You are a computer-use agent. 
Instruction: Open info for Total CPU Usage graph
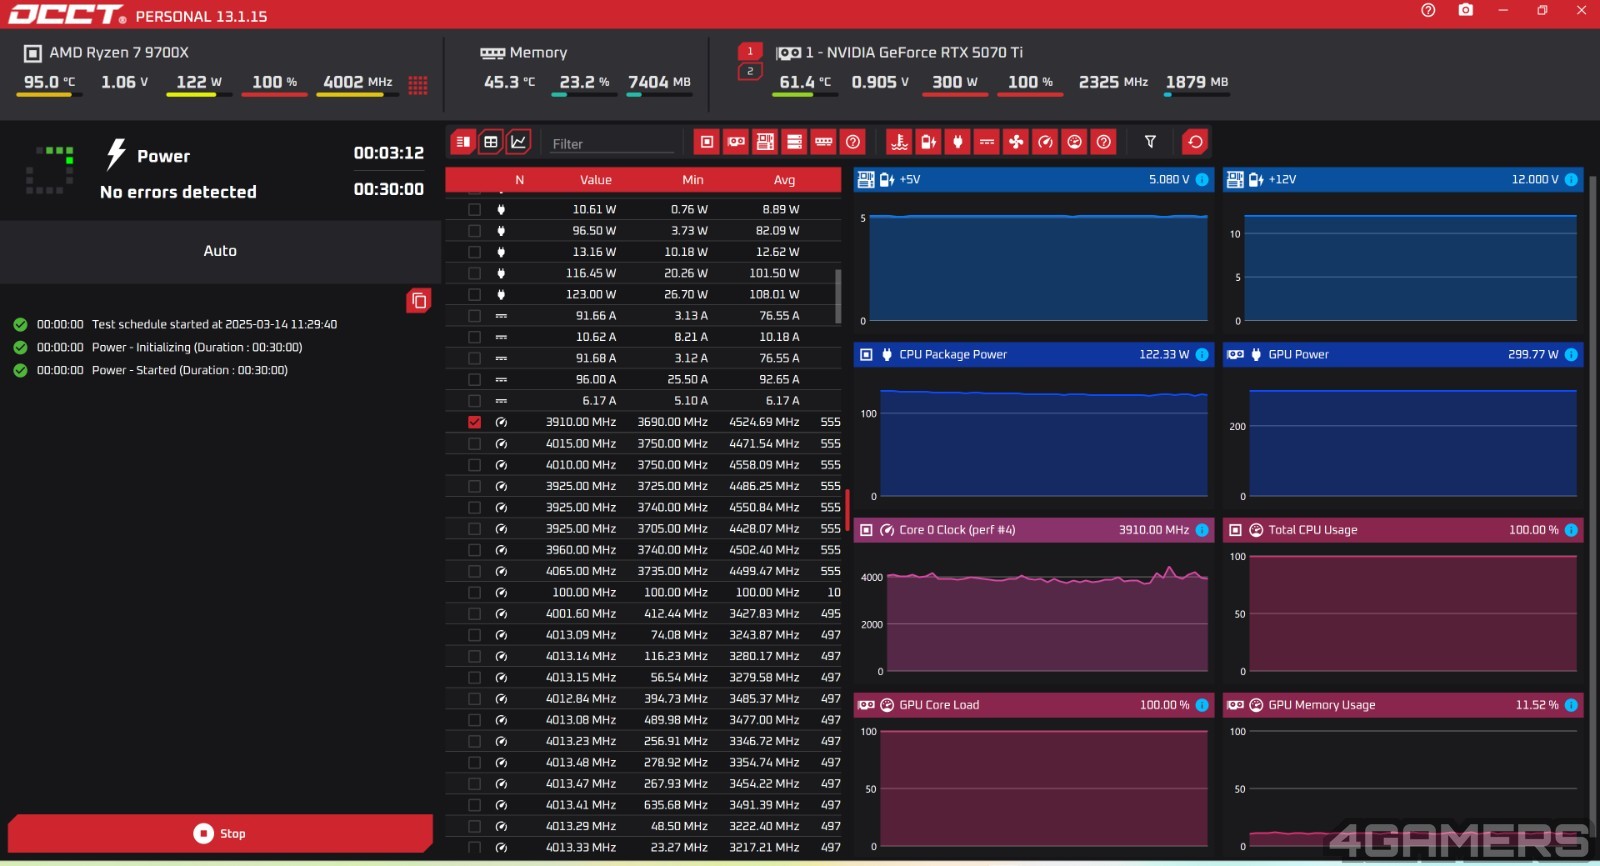(x=1571, y=530)
